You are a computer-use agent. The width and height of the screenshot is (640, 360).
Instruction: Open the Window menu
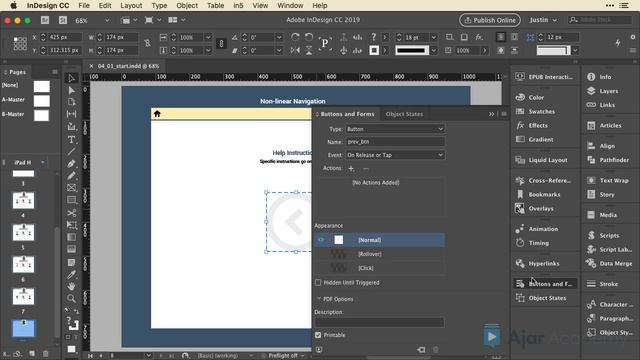290,6
